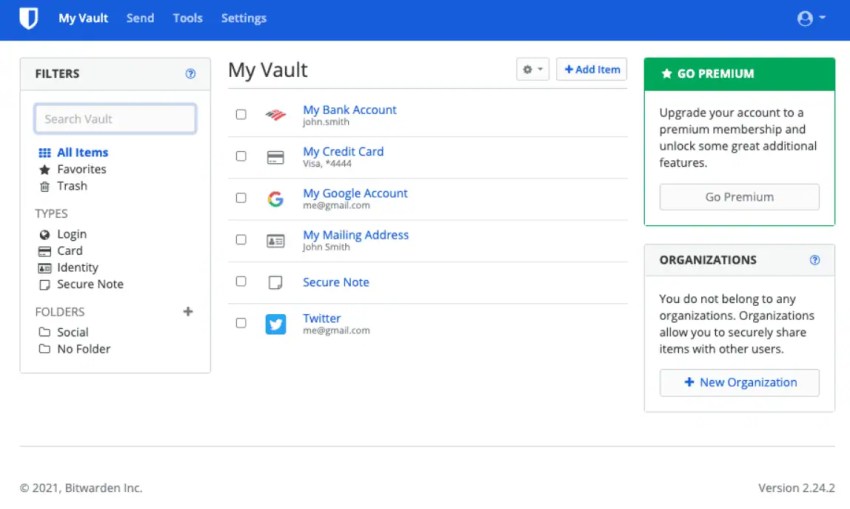The image size is (850, 509).
Task: Open the My Mailing Address item
Action: [x=356, y=235]
